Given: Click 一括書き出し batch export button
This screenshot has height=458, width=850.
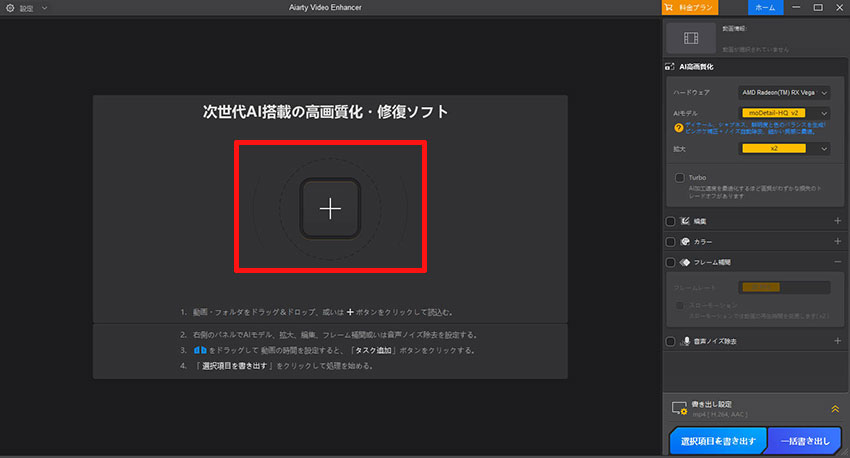Looking at the screenshot, I should tap(805, 441).
